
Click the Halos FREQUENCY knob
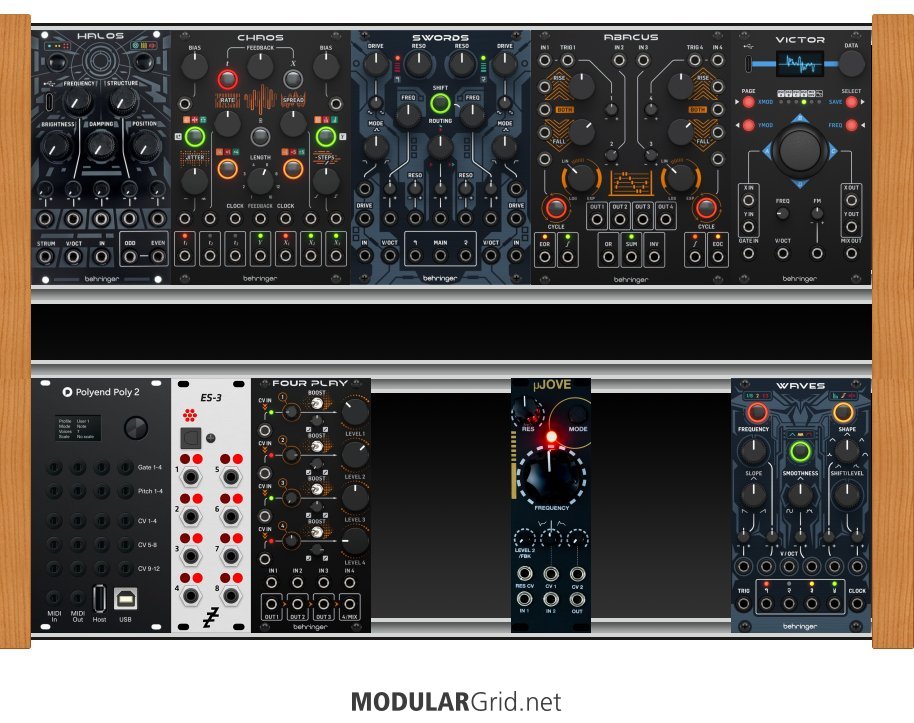tap(78, 103)
